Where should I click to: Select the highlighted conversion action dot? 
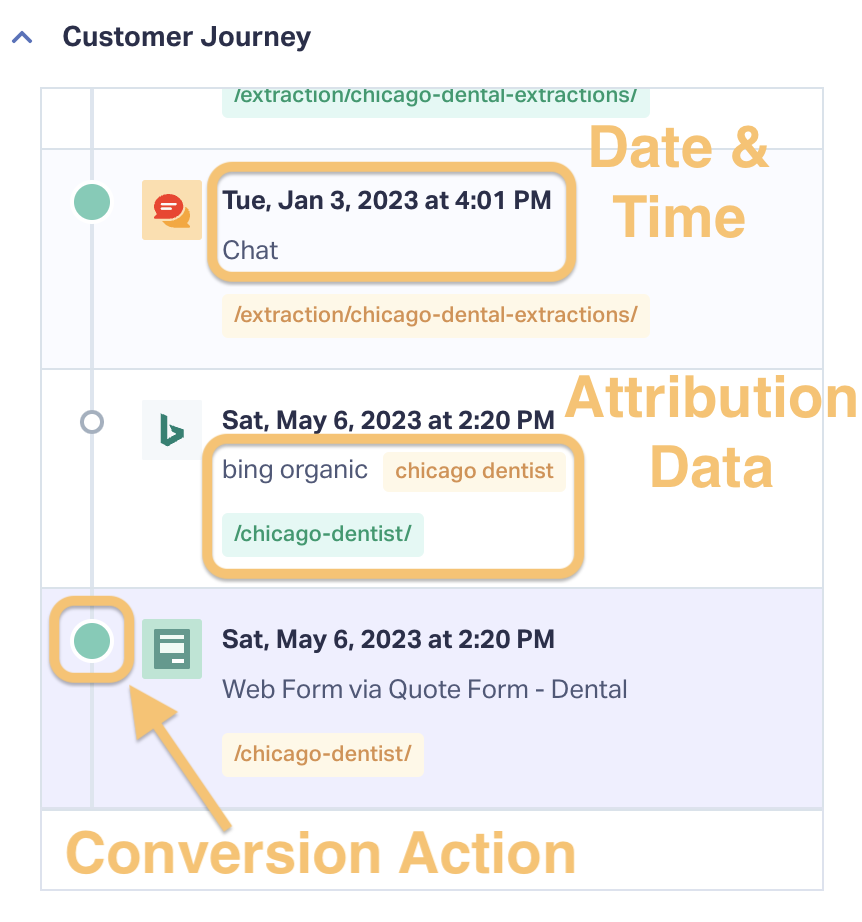[x=92, y=640]
